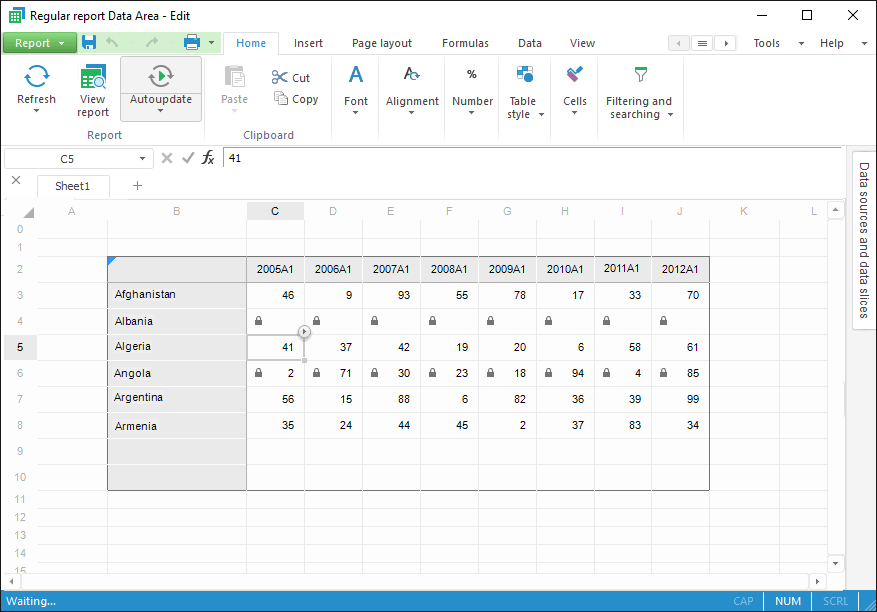Screen dimensions: 877x612
Task: Expand the Font options
Action: [356, 90]
